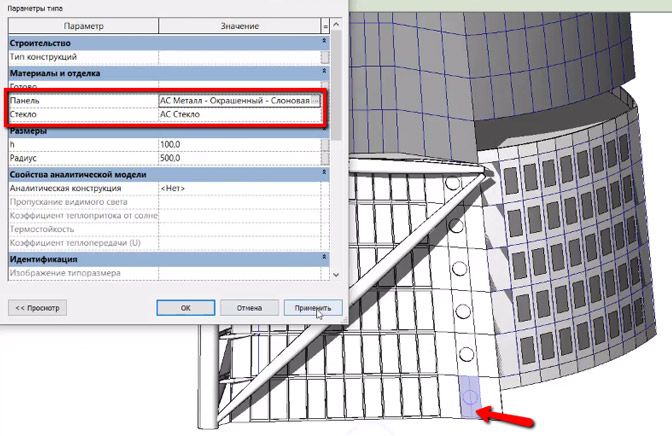The height and width of the screenshot is (436, 672).
Task: Click associate parameter button in Радиус row
Action: coord(326,158)
